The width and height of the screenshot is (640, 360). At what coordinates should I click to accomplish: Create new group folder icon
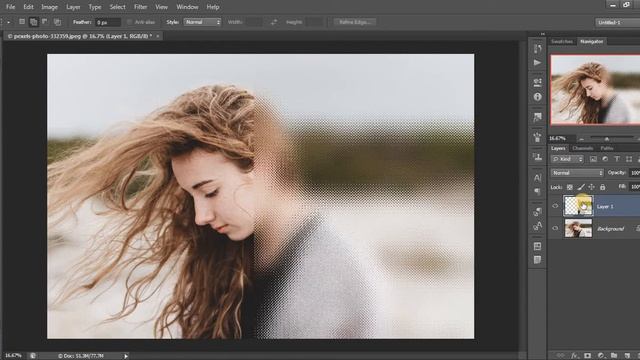pyautogui.click(x=614, y=356)
